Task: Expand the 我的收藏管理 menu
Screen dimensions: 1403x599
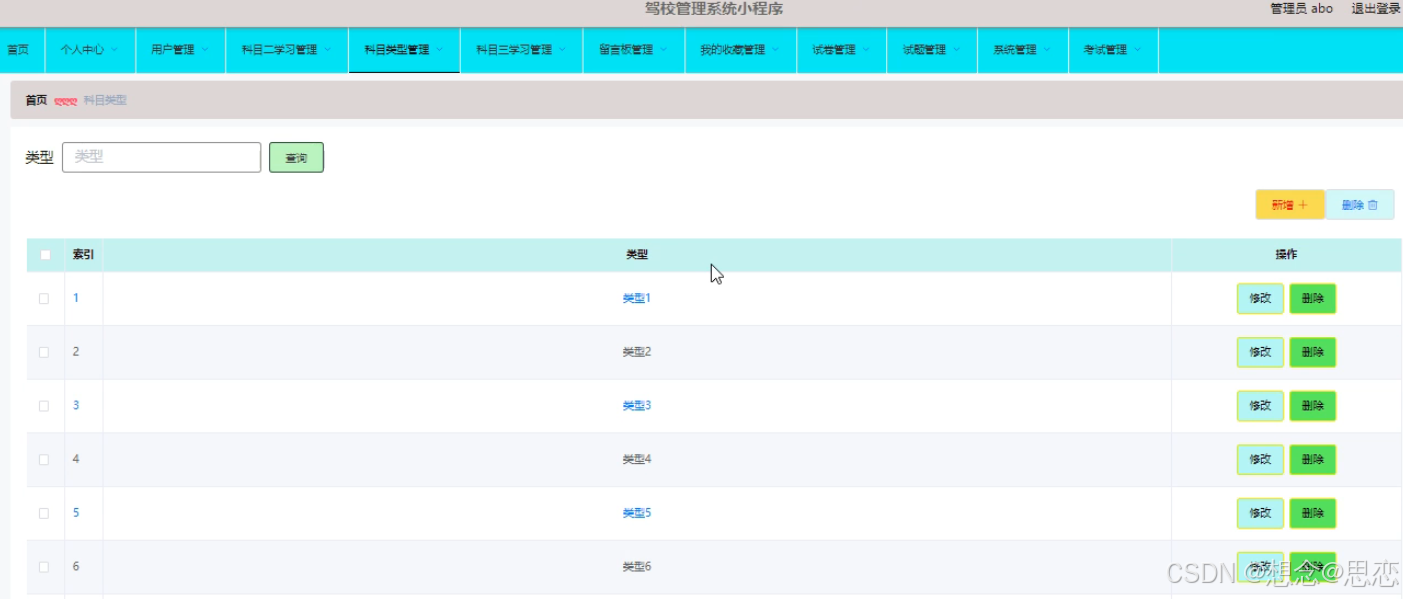Action: (x=740, y=50)
